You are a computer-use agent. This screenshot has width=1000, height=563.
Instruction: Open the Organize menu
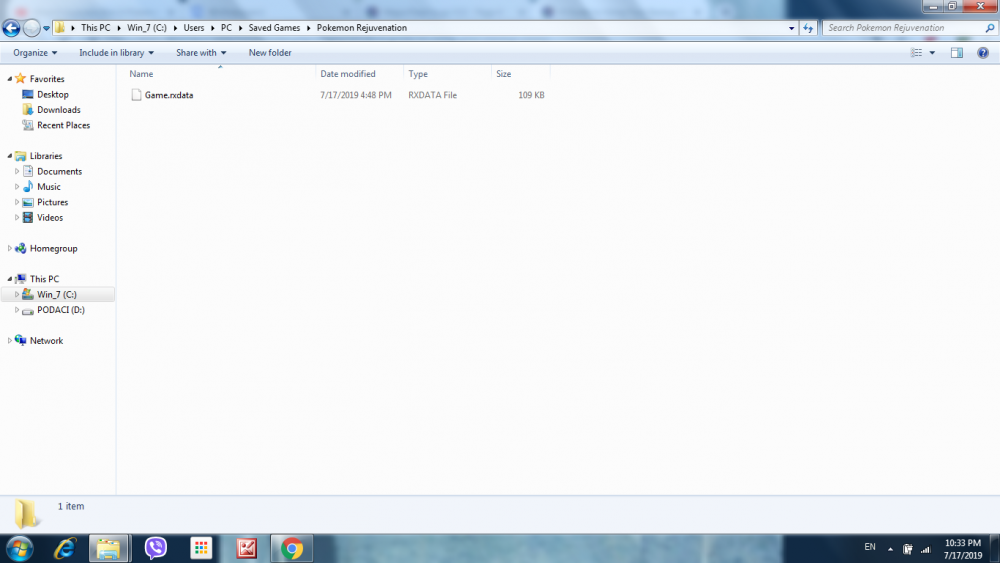[35, 53]
